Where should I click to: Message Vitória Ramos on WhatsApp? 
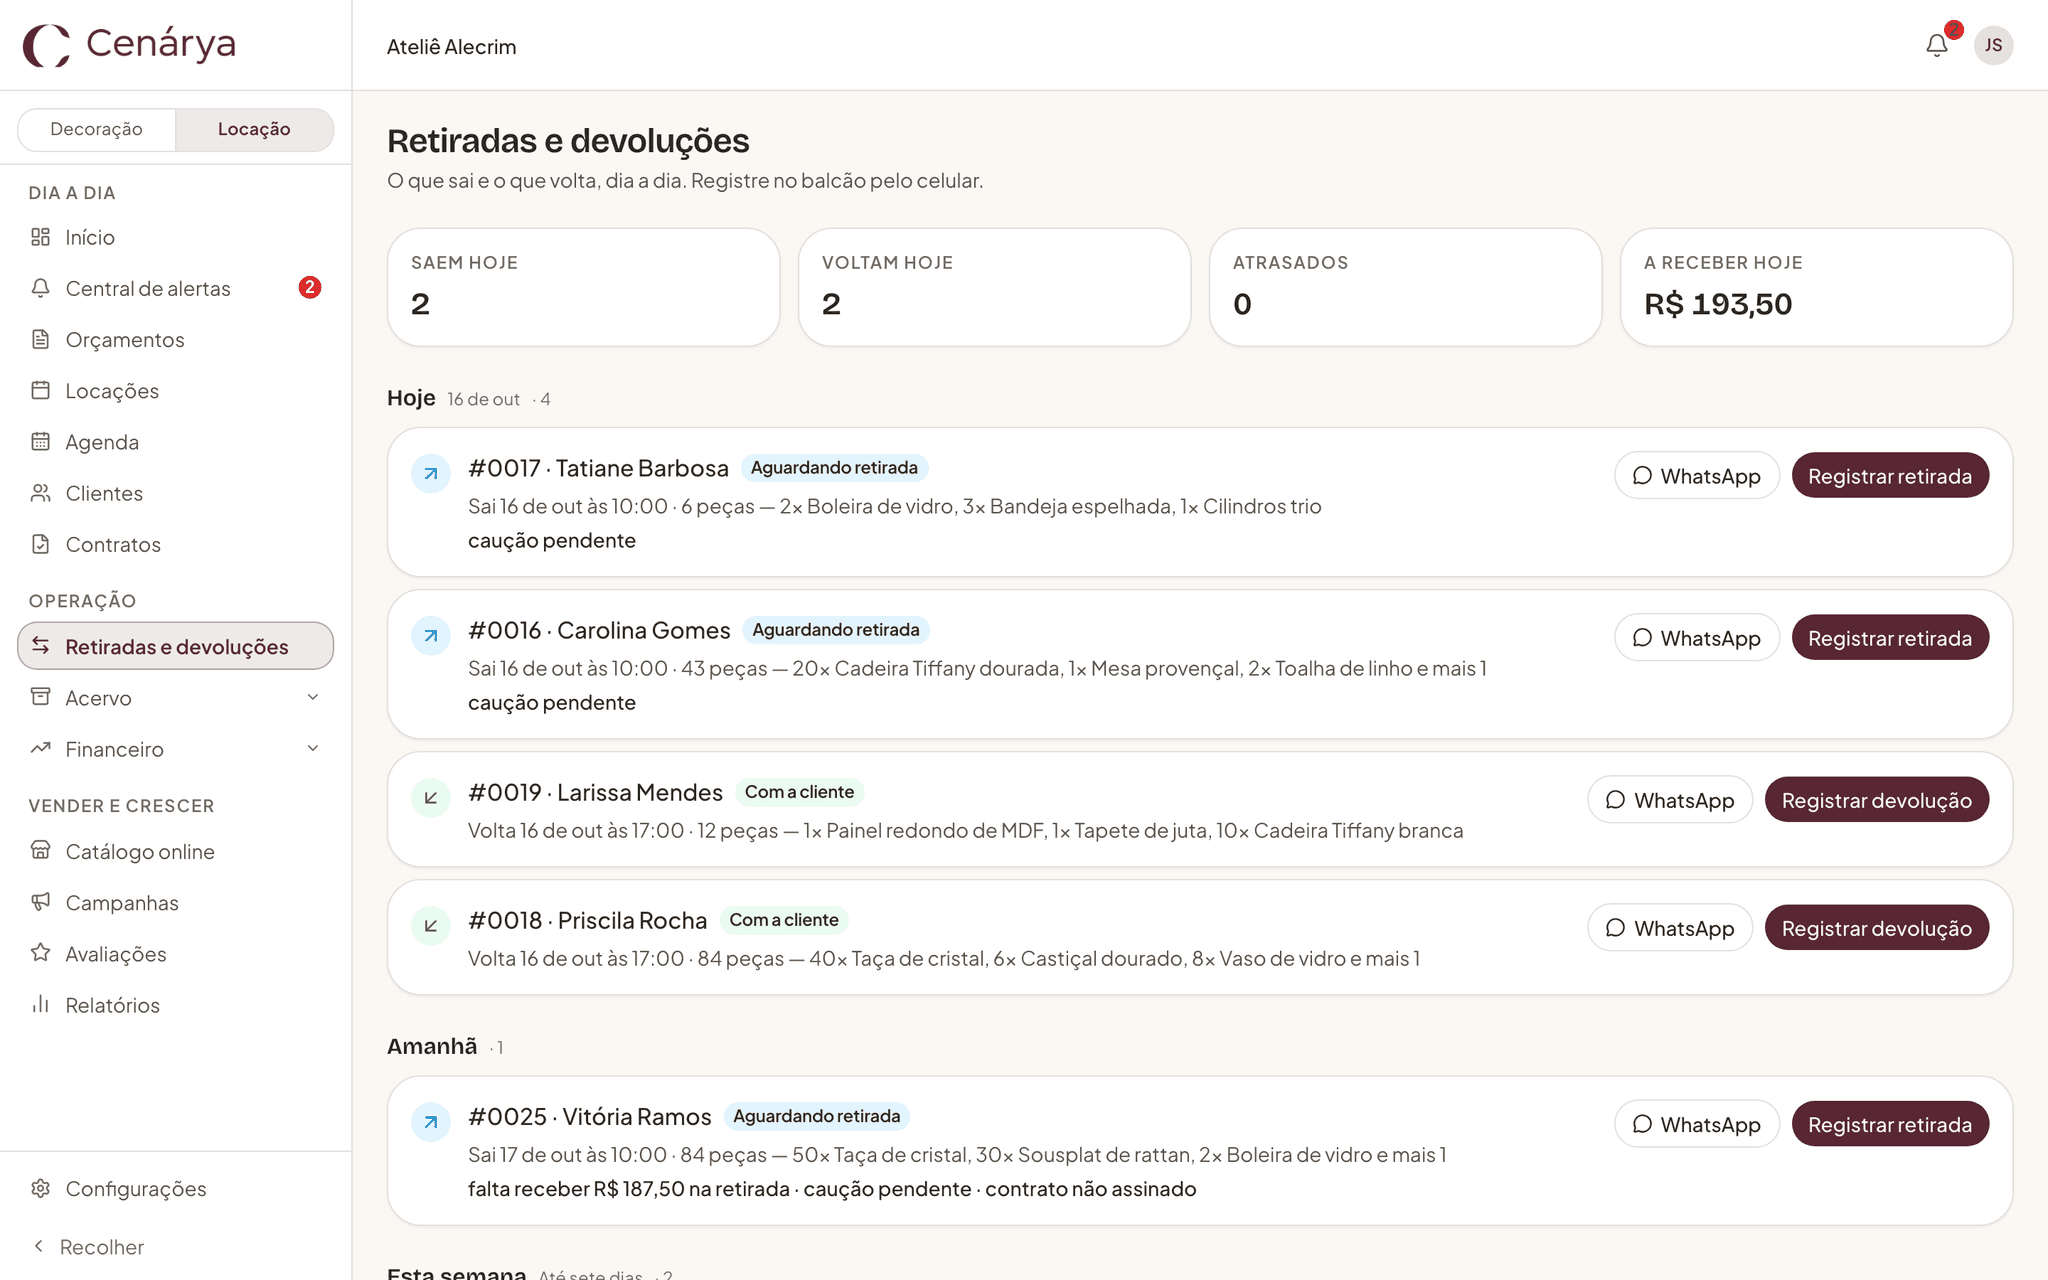click(1697, 1124)
